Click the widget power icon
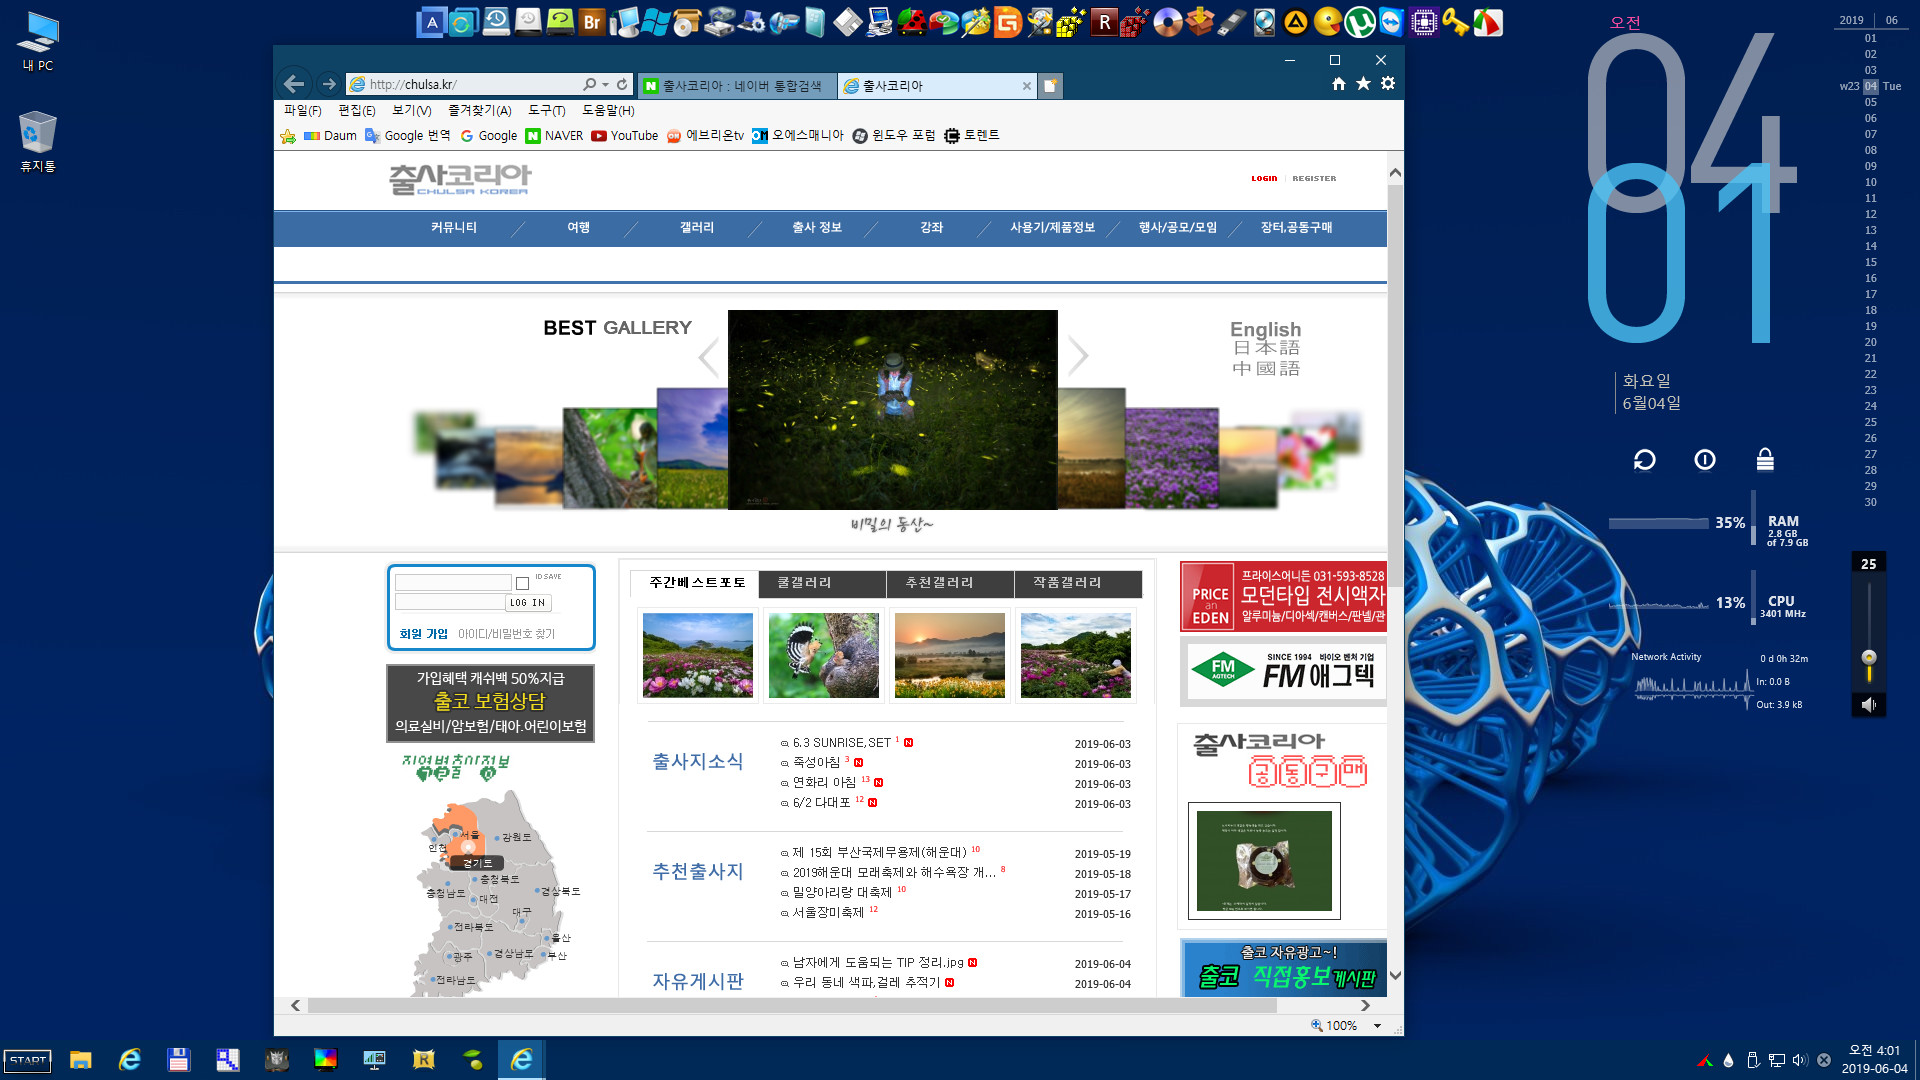 click(x=1705, y=460)
